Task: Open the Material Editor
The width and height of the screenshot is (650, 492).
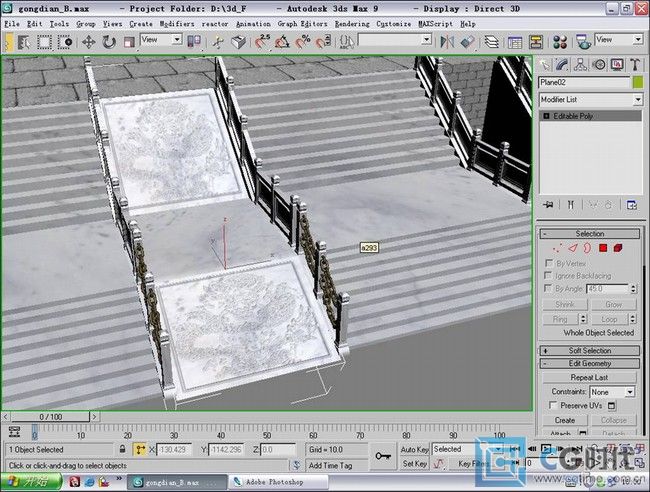Action: pyautogui.click(x=560, y=42)
